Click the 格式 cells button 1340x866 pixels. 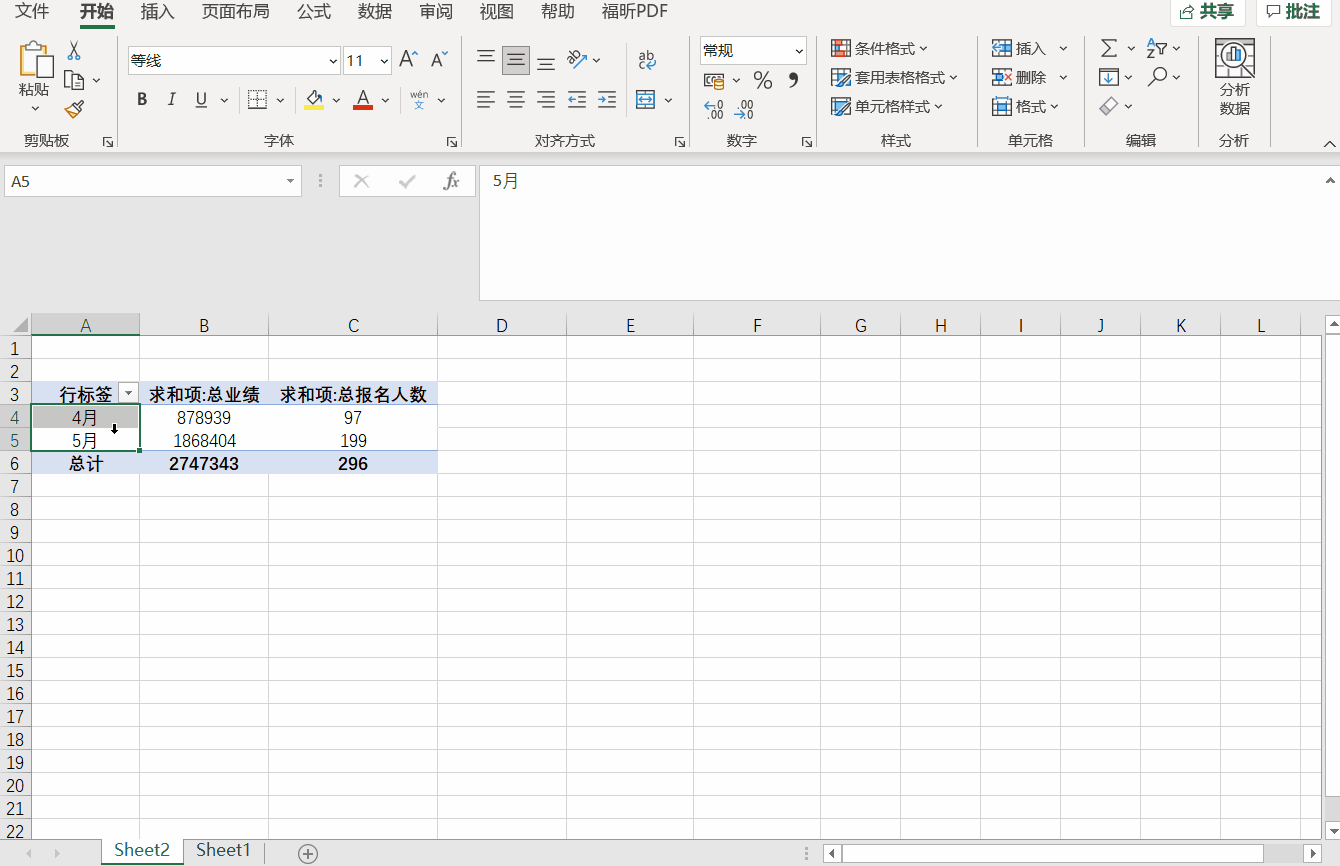(1025, 106)
